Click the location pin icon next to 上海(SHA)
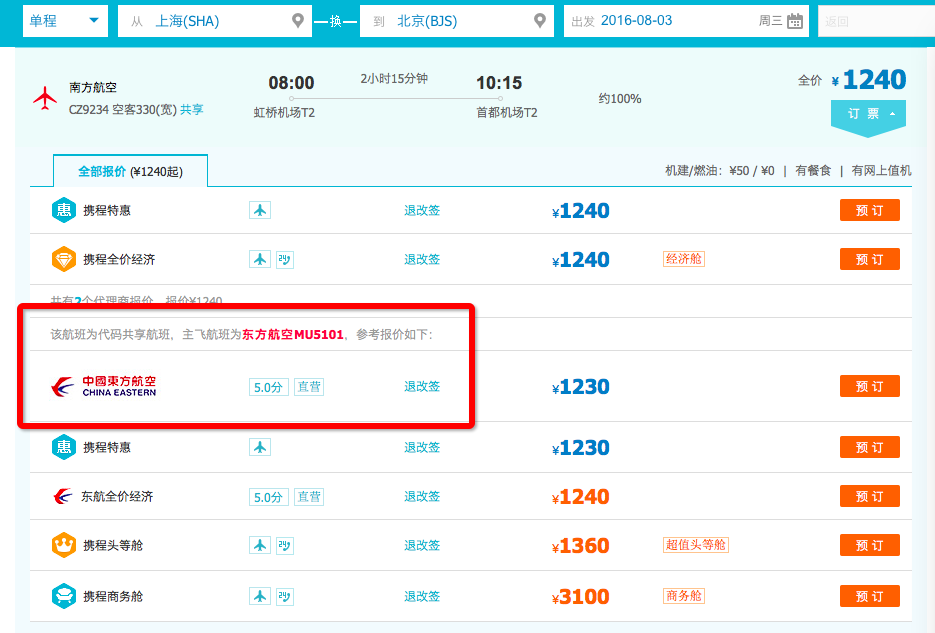The width and height of the screenshot is (935, 633). click(x=296, y=20)
